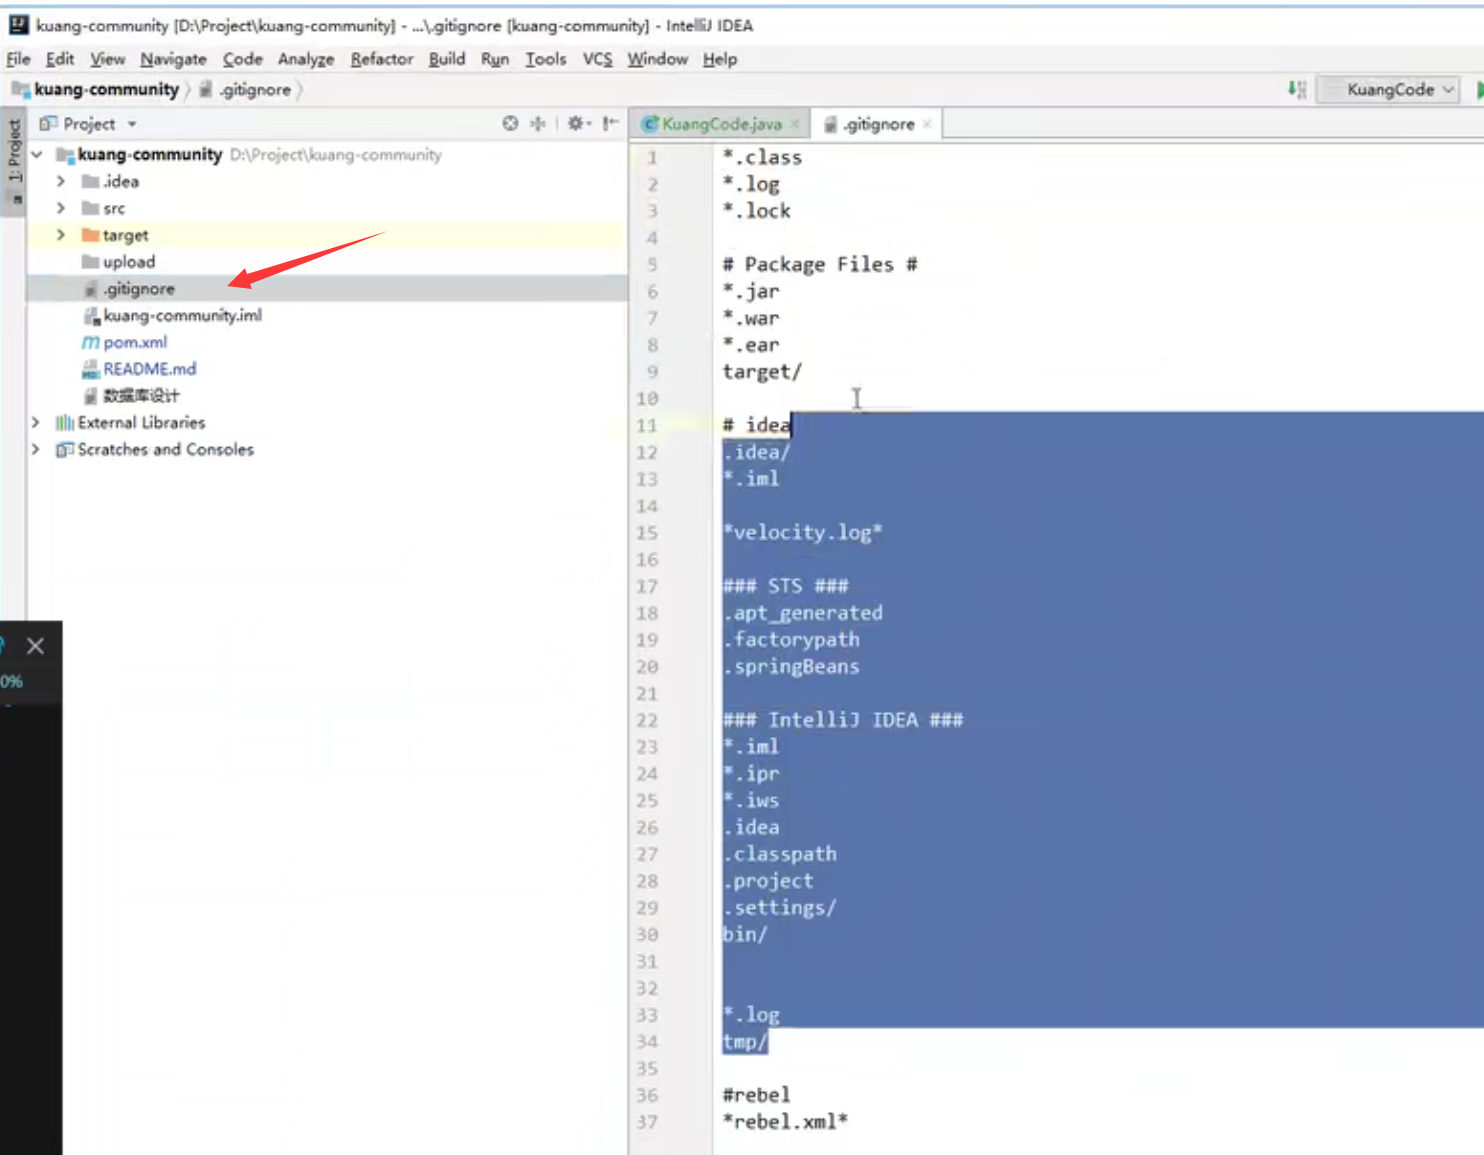This screenshot has width=1484, height=1155.
Task: Click the README.md markdown file icon
Action: [x=91, y=369]
